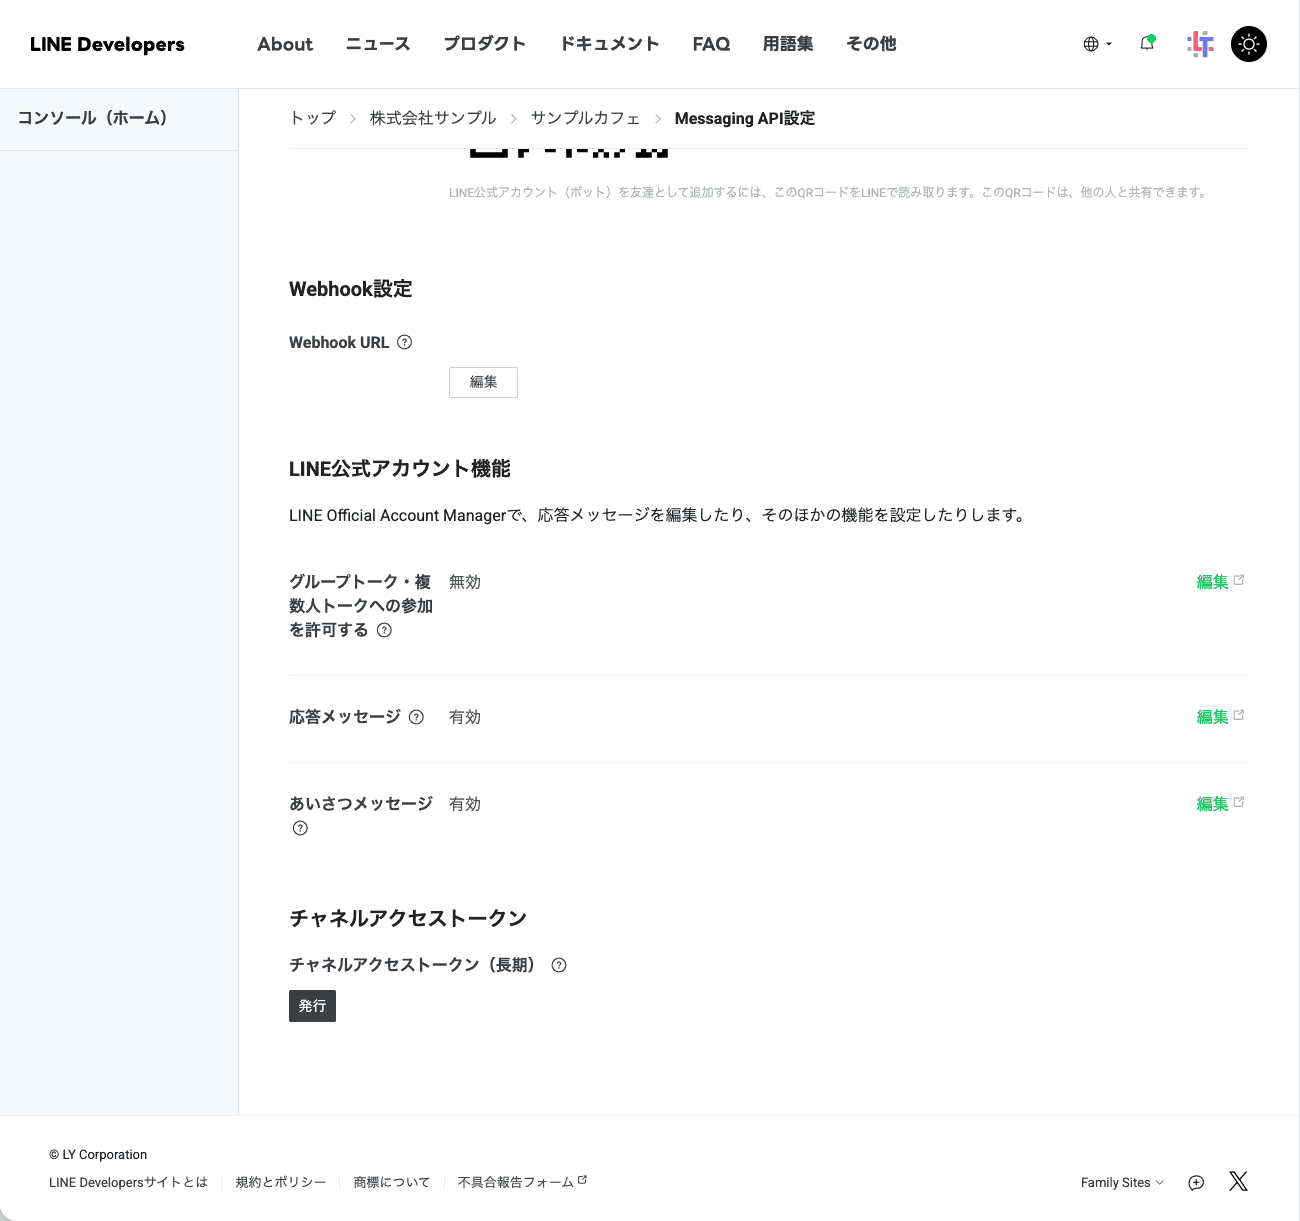This screenshot has height=1221, width=1300.
Task: Click the Webhook URL 編集 button
Action: pyautogui.click(x=483, y=382)
